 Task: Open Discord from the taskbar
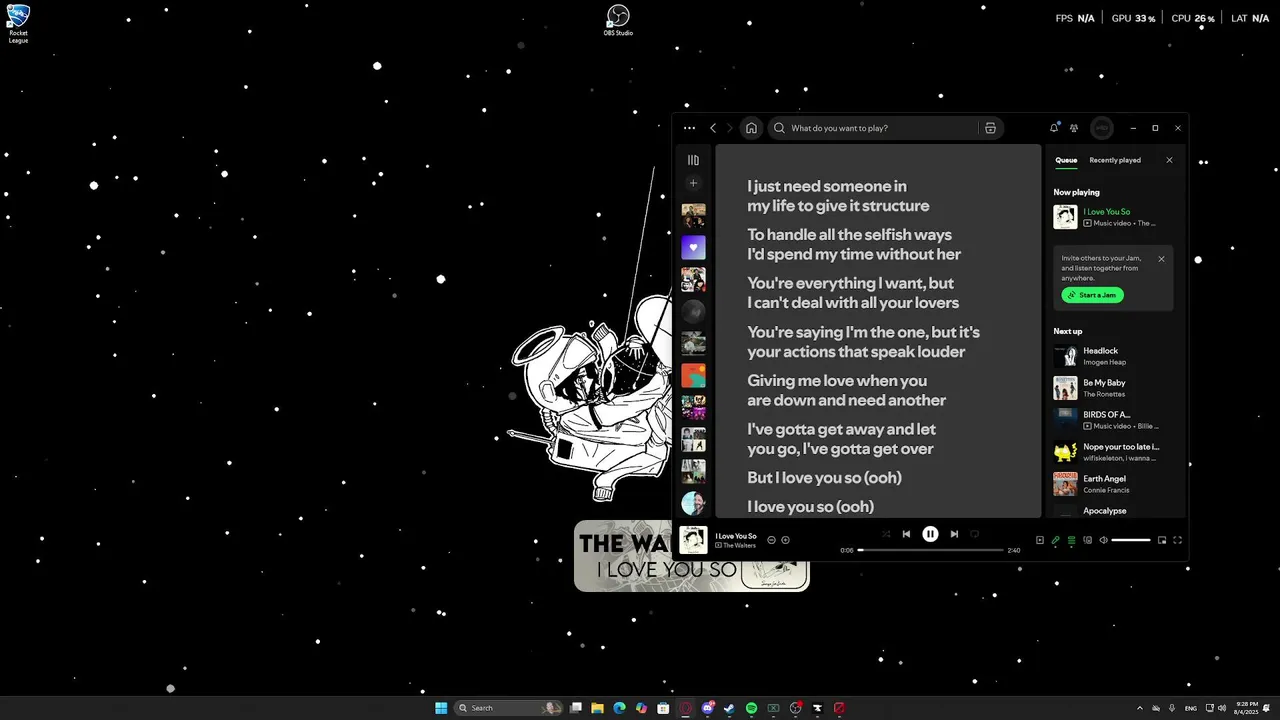[x=707, y=708]
